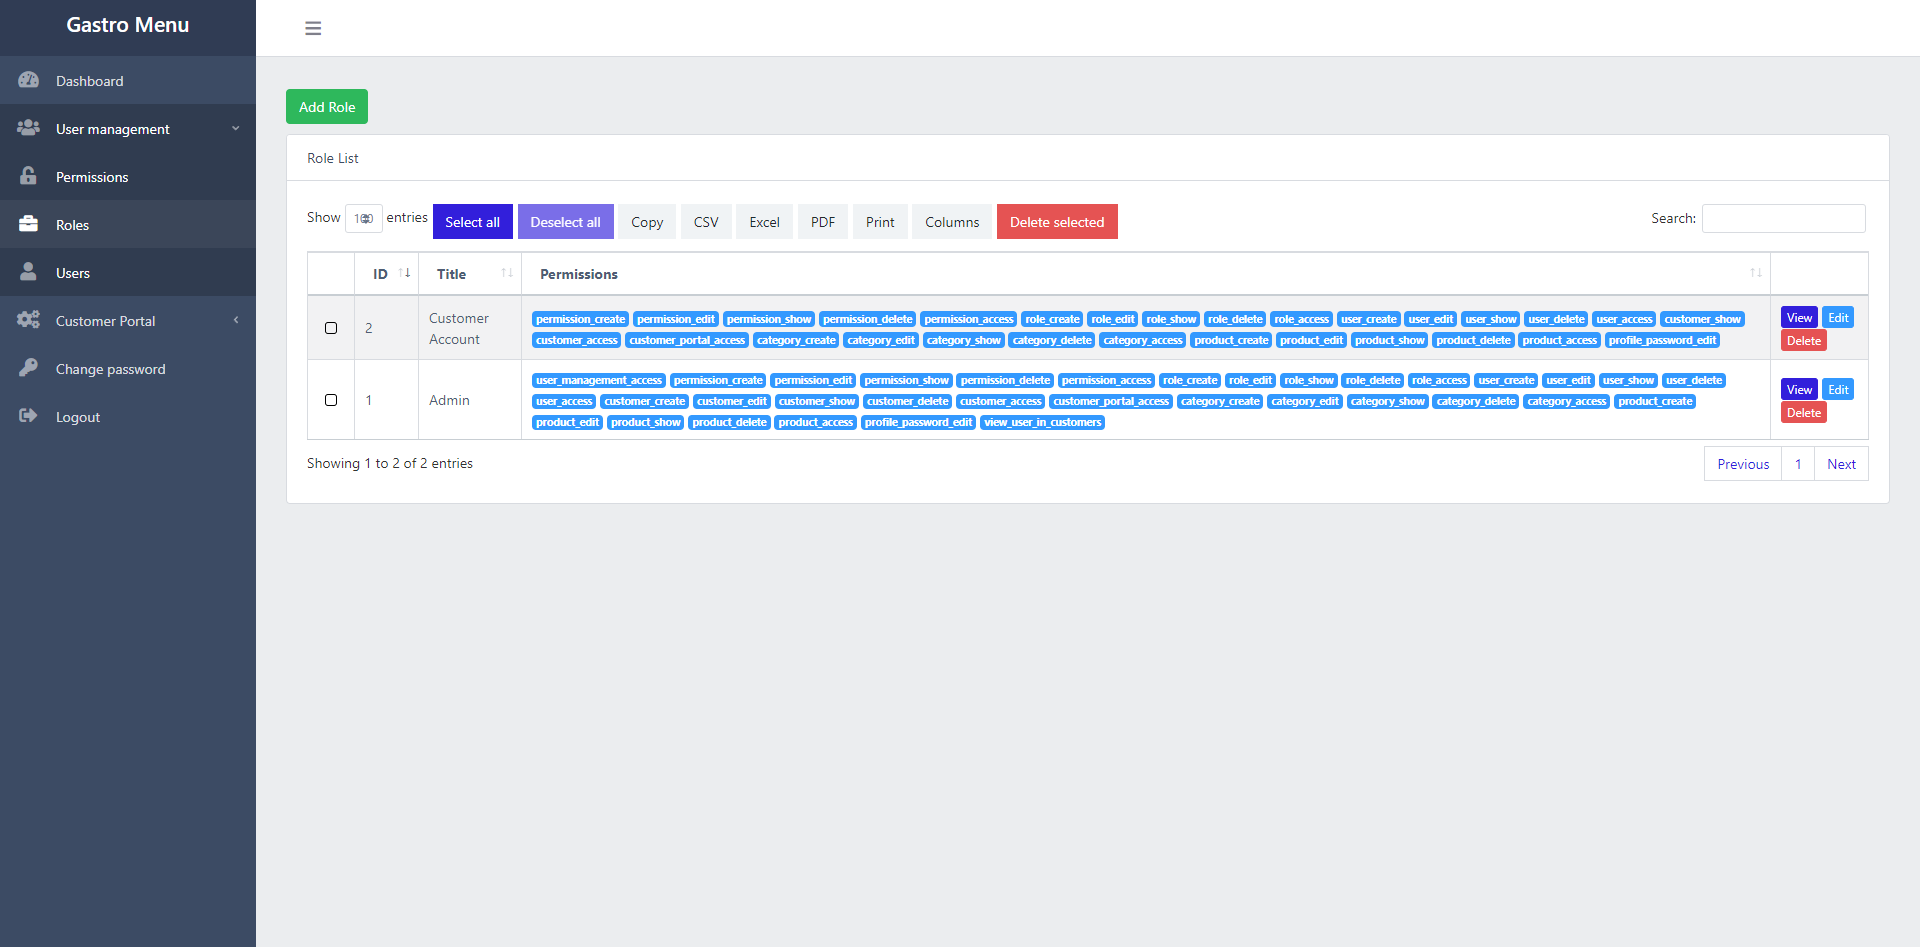Viewport: 1920px width, 947px height.
Task: Select the Users person icon in the sidebar
Action: 29,272
